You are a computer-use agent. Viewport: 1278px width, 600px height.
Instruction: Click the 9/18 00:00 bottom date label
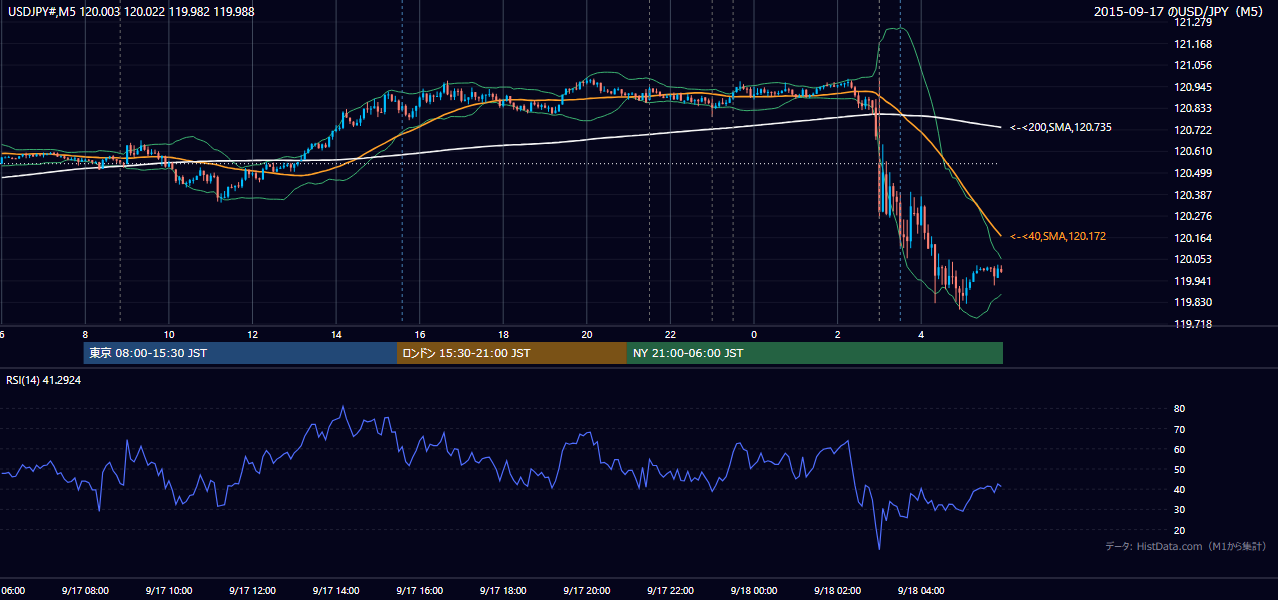[753, 590]
